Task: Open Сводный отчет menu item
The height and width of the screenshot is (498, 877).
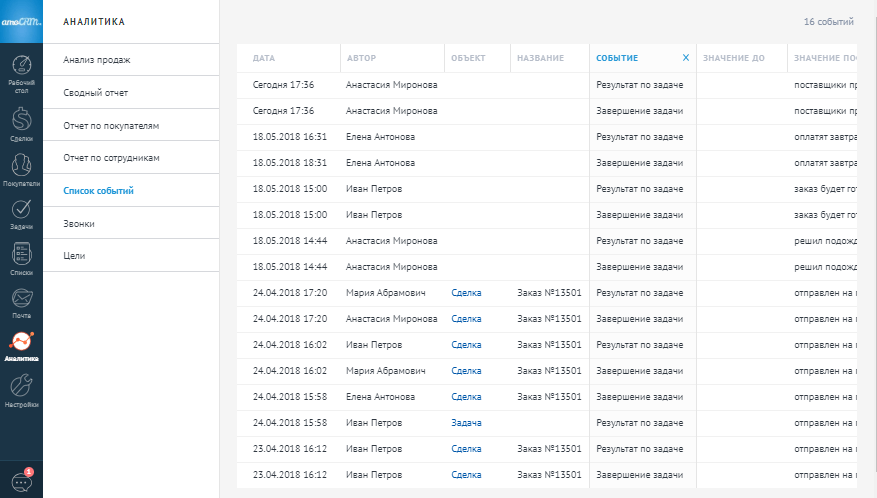Action: click(95, 93)
